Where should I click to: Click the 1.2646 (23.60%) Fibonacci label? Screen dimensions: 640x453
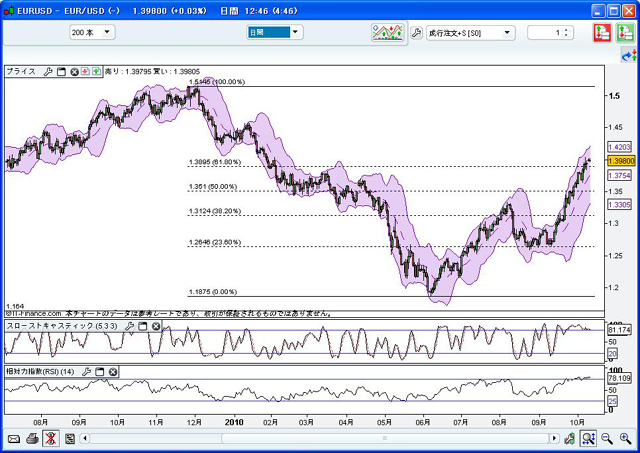click(x=215, y=242)
